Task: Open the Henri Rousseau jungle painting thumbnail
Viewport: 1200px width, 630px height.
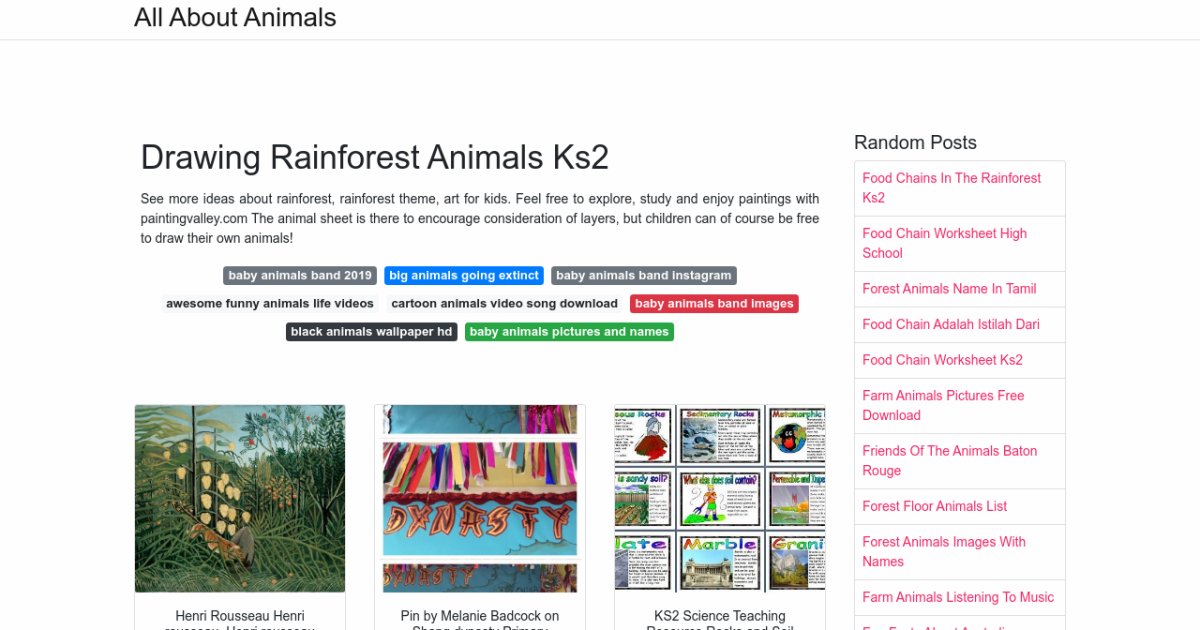Action: 239,497
